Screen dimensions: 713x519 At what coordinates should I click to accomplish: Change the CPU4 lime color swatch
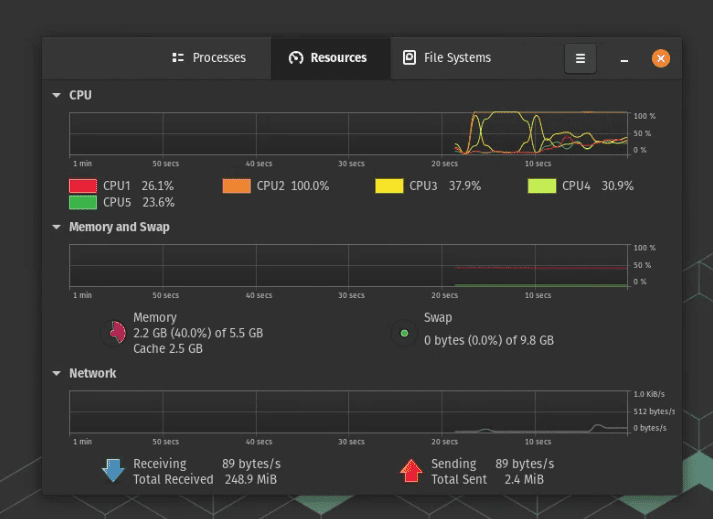coord(542,186)
